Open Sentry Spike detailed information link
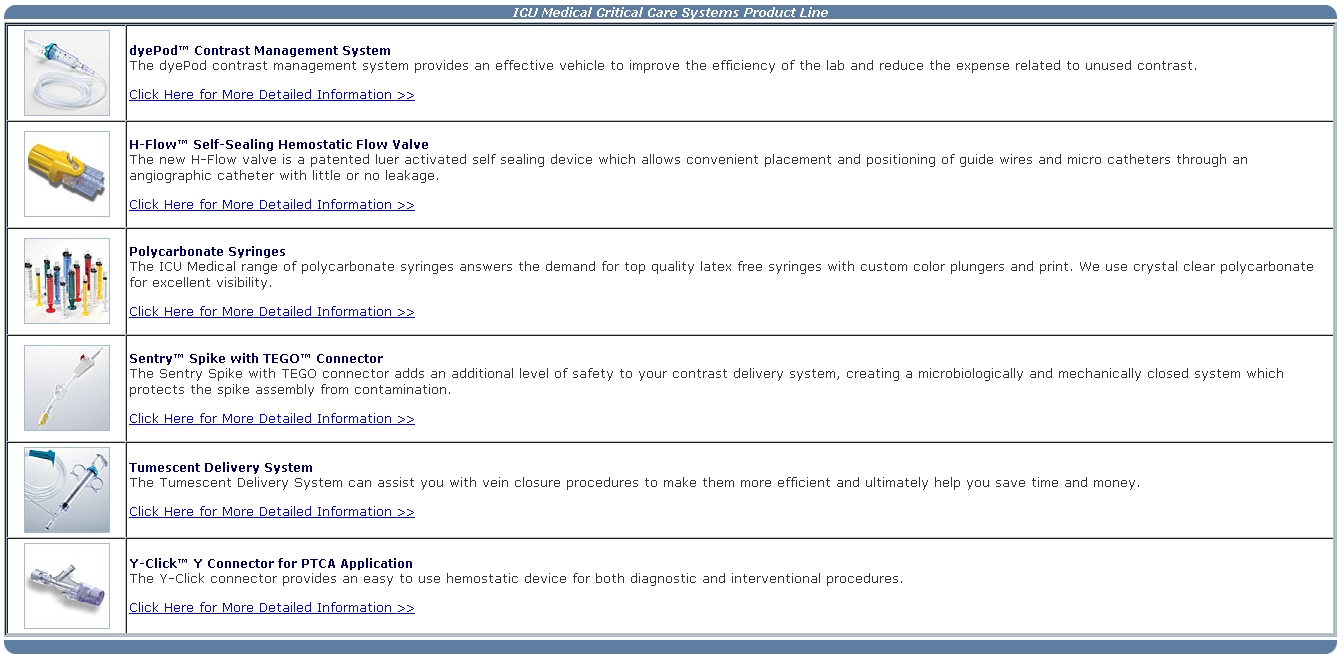 click(x=271, y=419)
